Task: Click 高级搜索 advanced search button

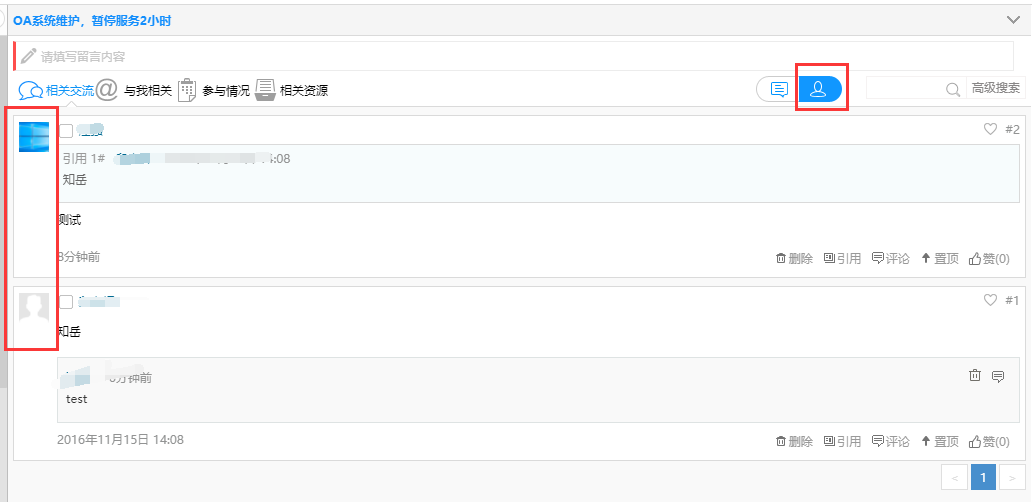Action: [x=996, y=88]
